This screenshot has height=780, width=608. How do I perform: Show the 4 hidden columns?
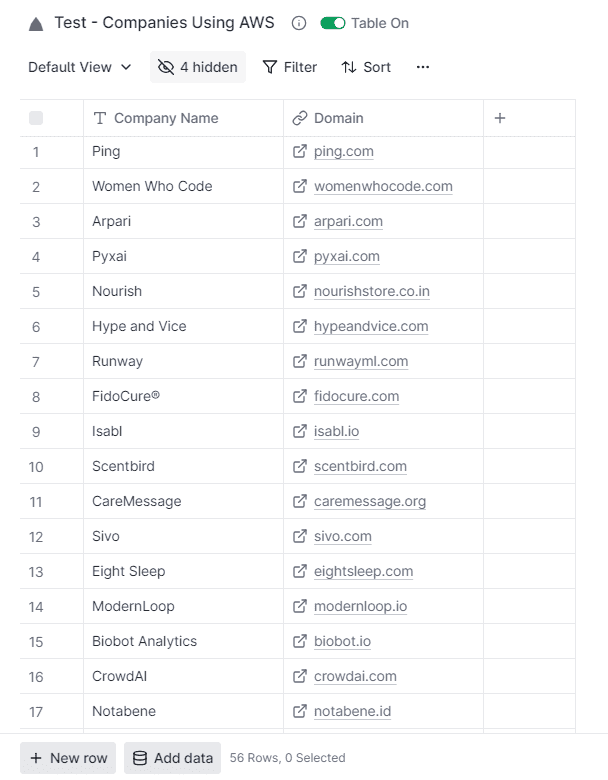point(198,67)
